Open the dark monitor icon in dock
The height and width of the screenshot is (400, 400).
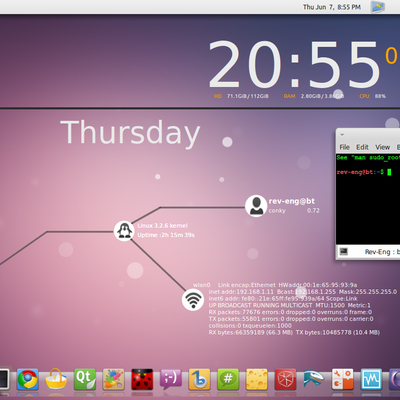[4, 379]
